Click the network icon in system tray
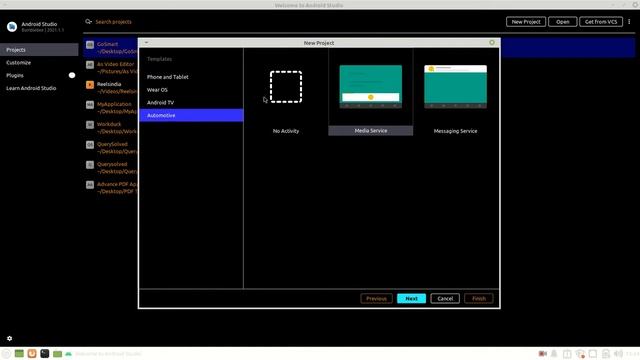The height and width of the screenshot is (360, 640). coord(580,354)
